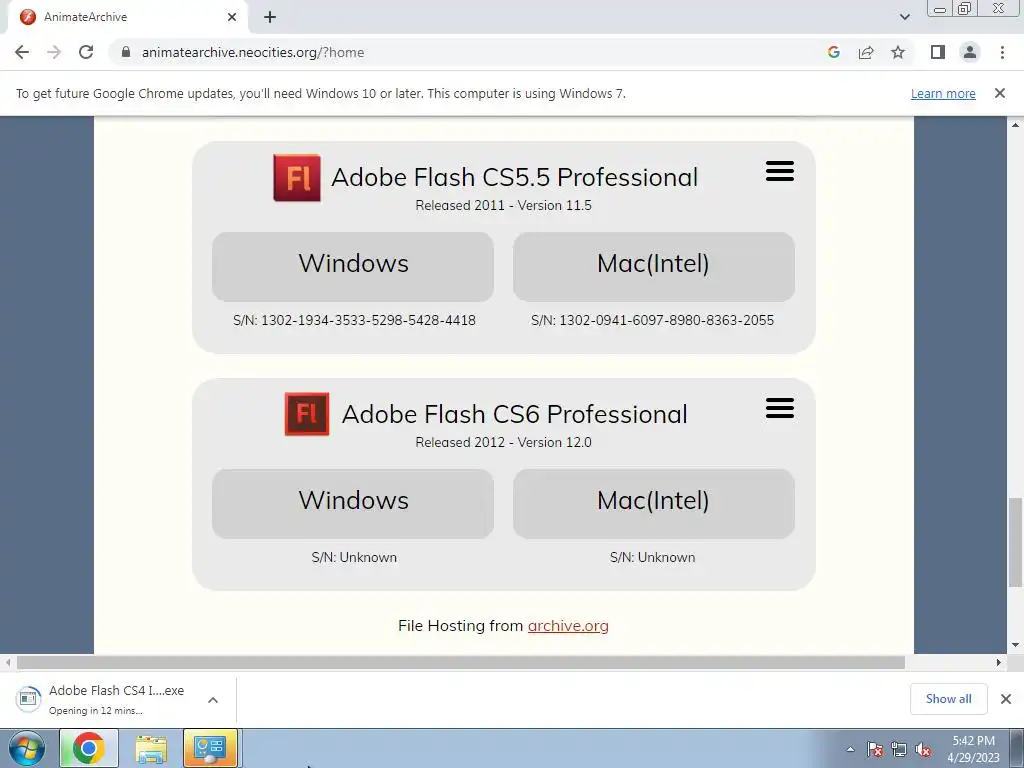Click the address bar URL
This screenshot has width=1024, height=768.
tap(253, 52)
